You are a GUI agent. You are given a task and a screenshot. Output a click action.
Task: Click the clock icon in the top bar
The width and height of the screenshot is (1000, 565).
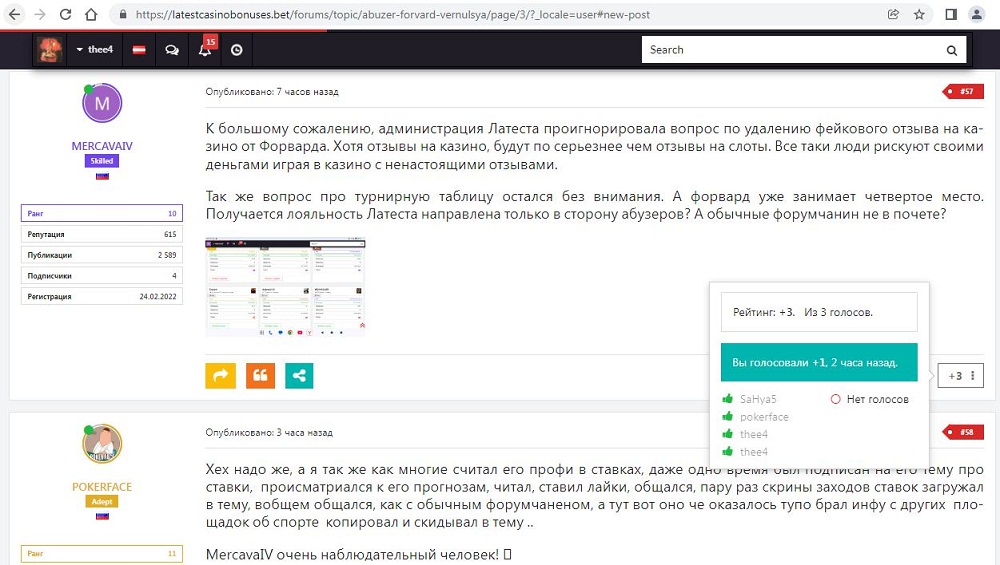(x=237, y=50)
